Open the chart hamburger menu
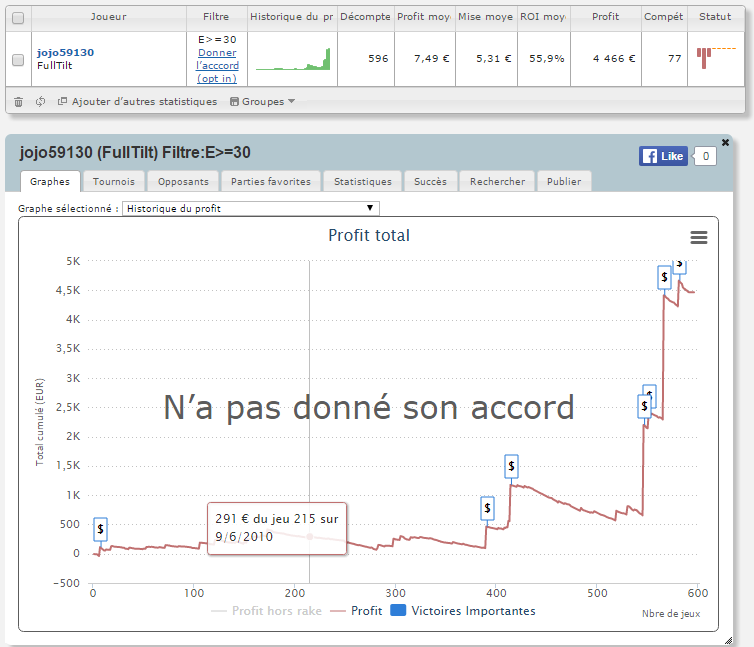 [x=698, y=237]
